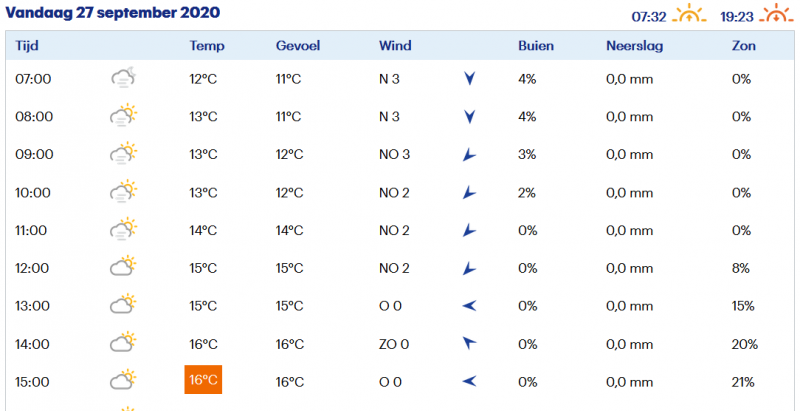This screenshot has width=800, height=411.
Task: Click the cloudy moon weather icon at 07:00
Action: pos(123,78)
